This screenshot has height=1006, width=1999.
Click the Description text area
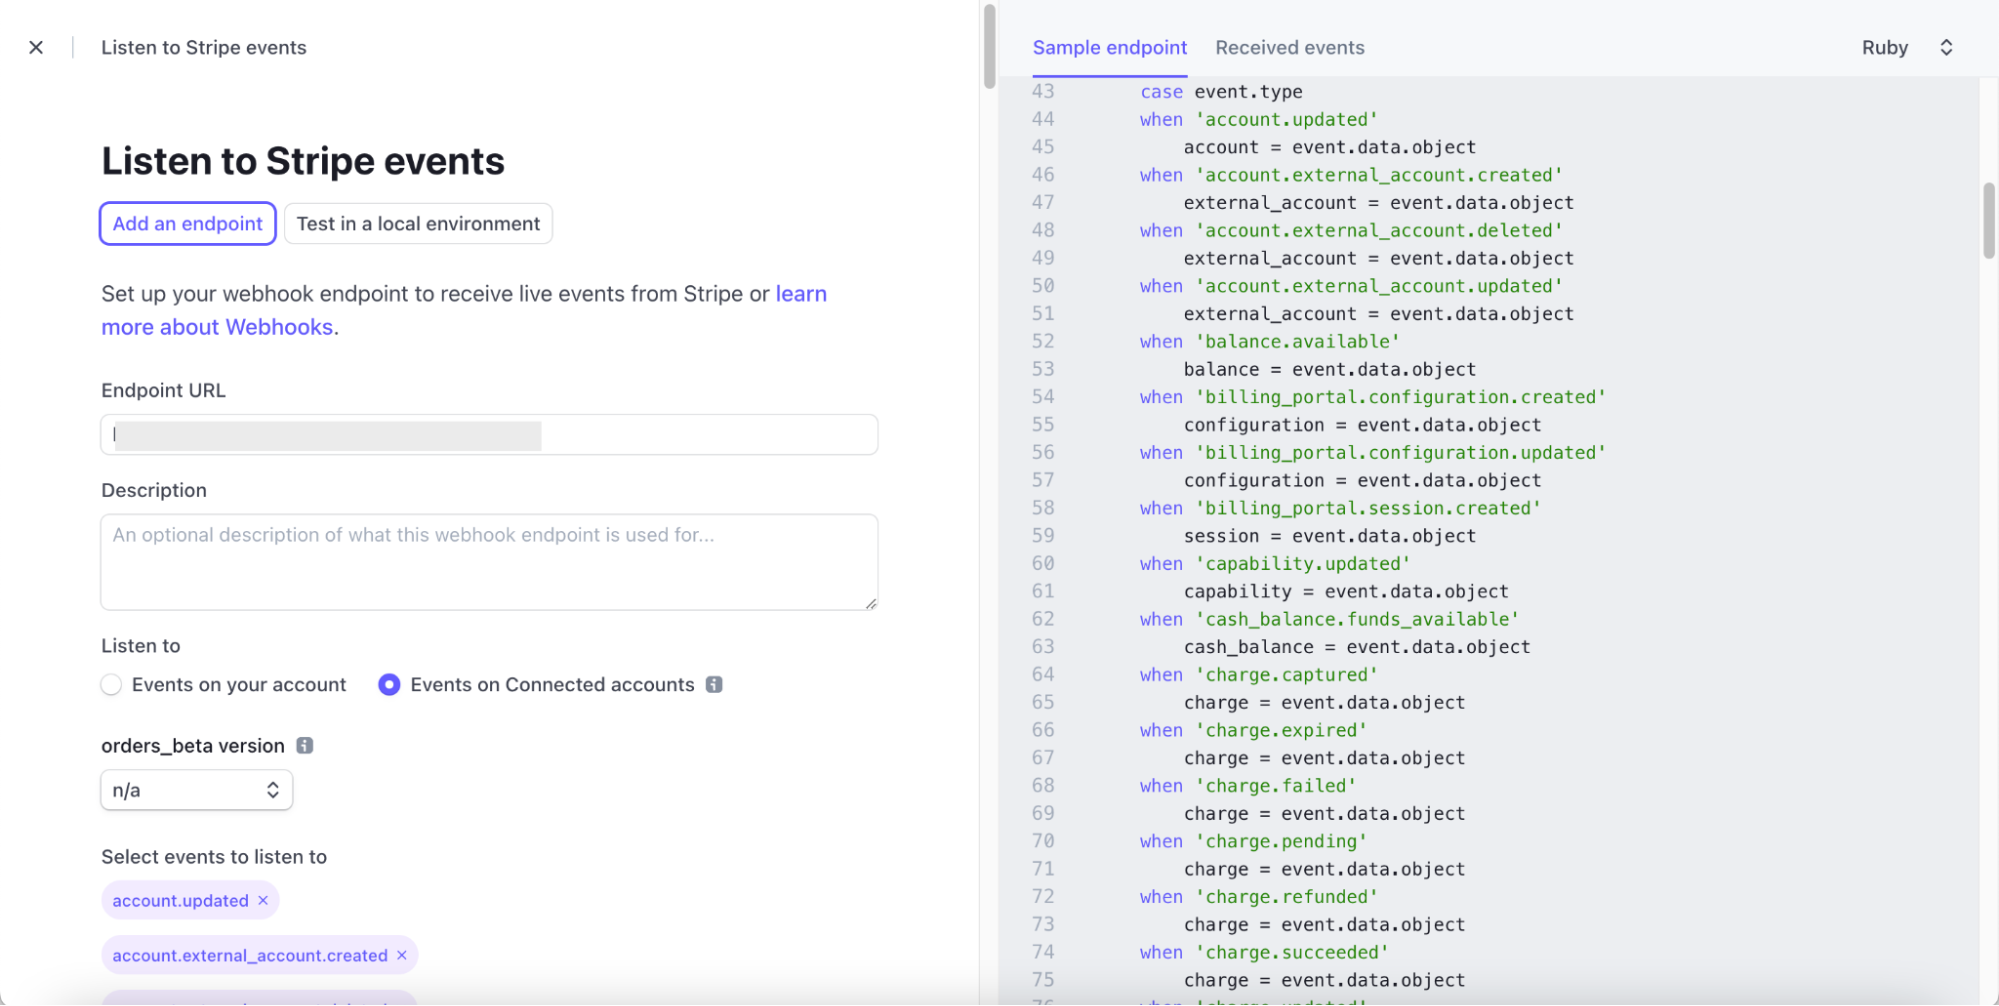(x=488, y=561)
